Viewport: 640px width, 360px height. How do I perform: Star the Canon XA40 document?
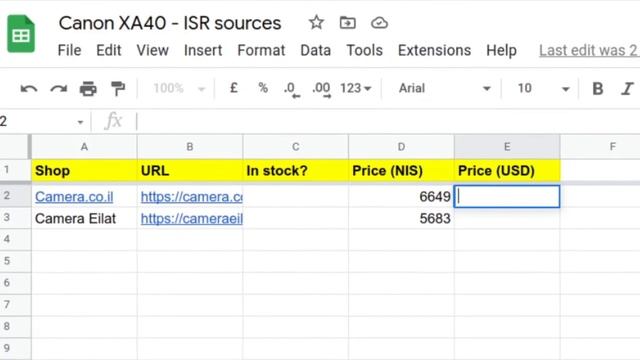316,23
